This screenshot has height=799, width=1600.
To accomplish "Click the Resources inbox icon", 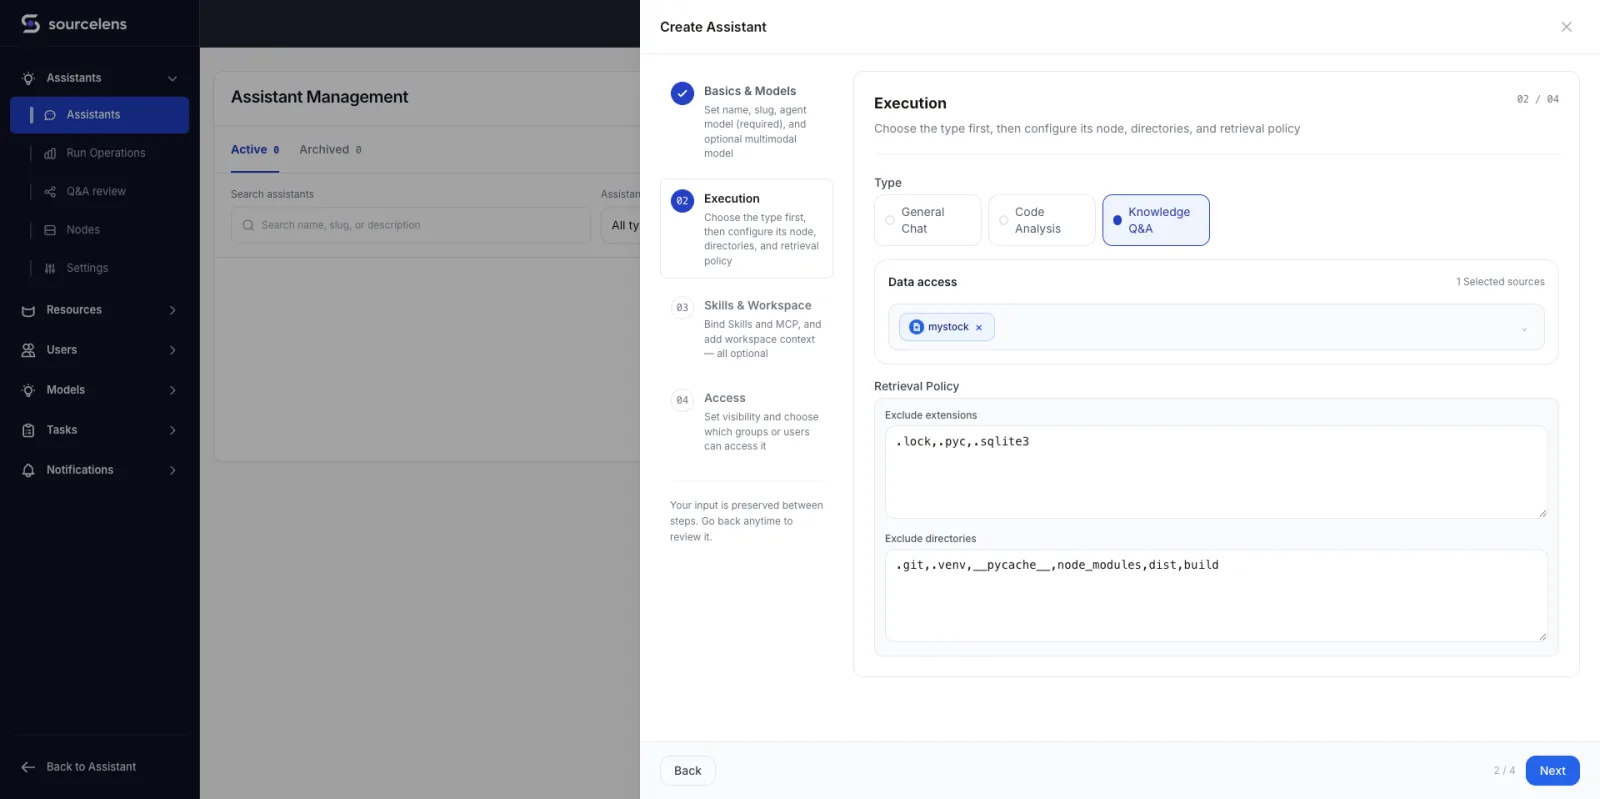I will tap(28, 310).
